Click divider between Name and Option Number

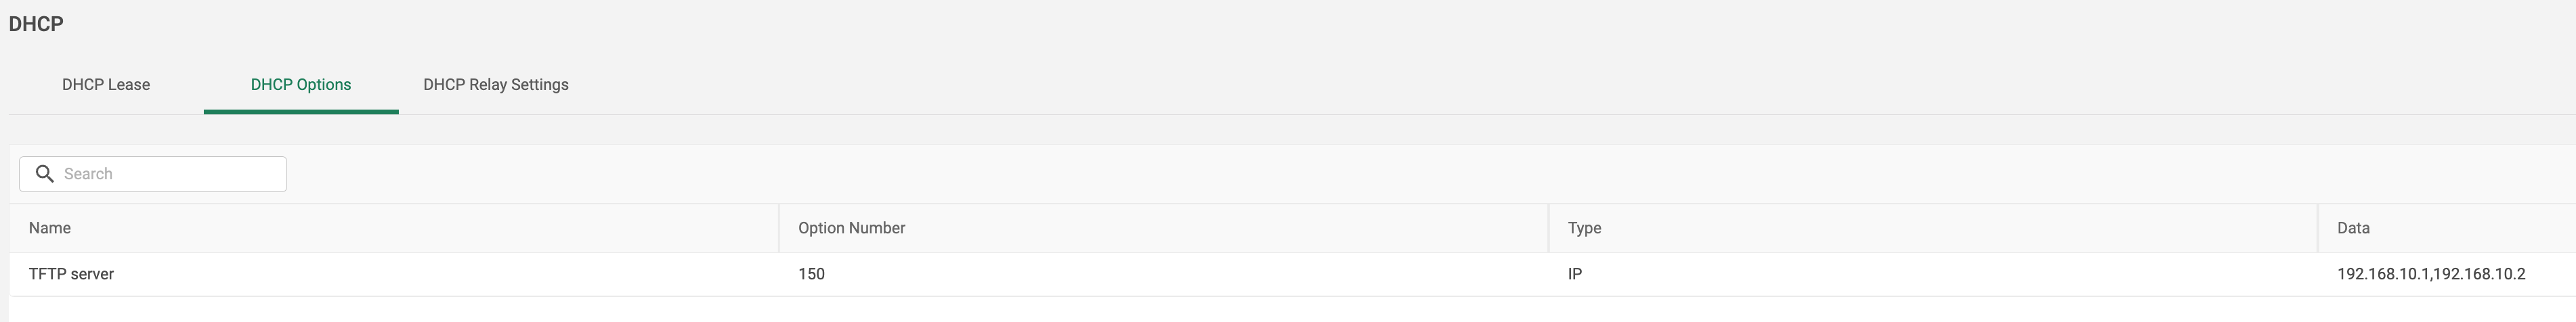click(x=779, y=228)
